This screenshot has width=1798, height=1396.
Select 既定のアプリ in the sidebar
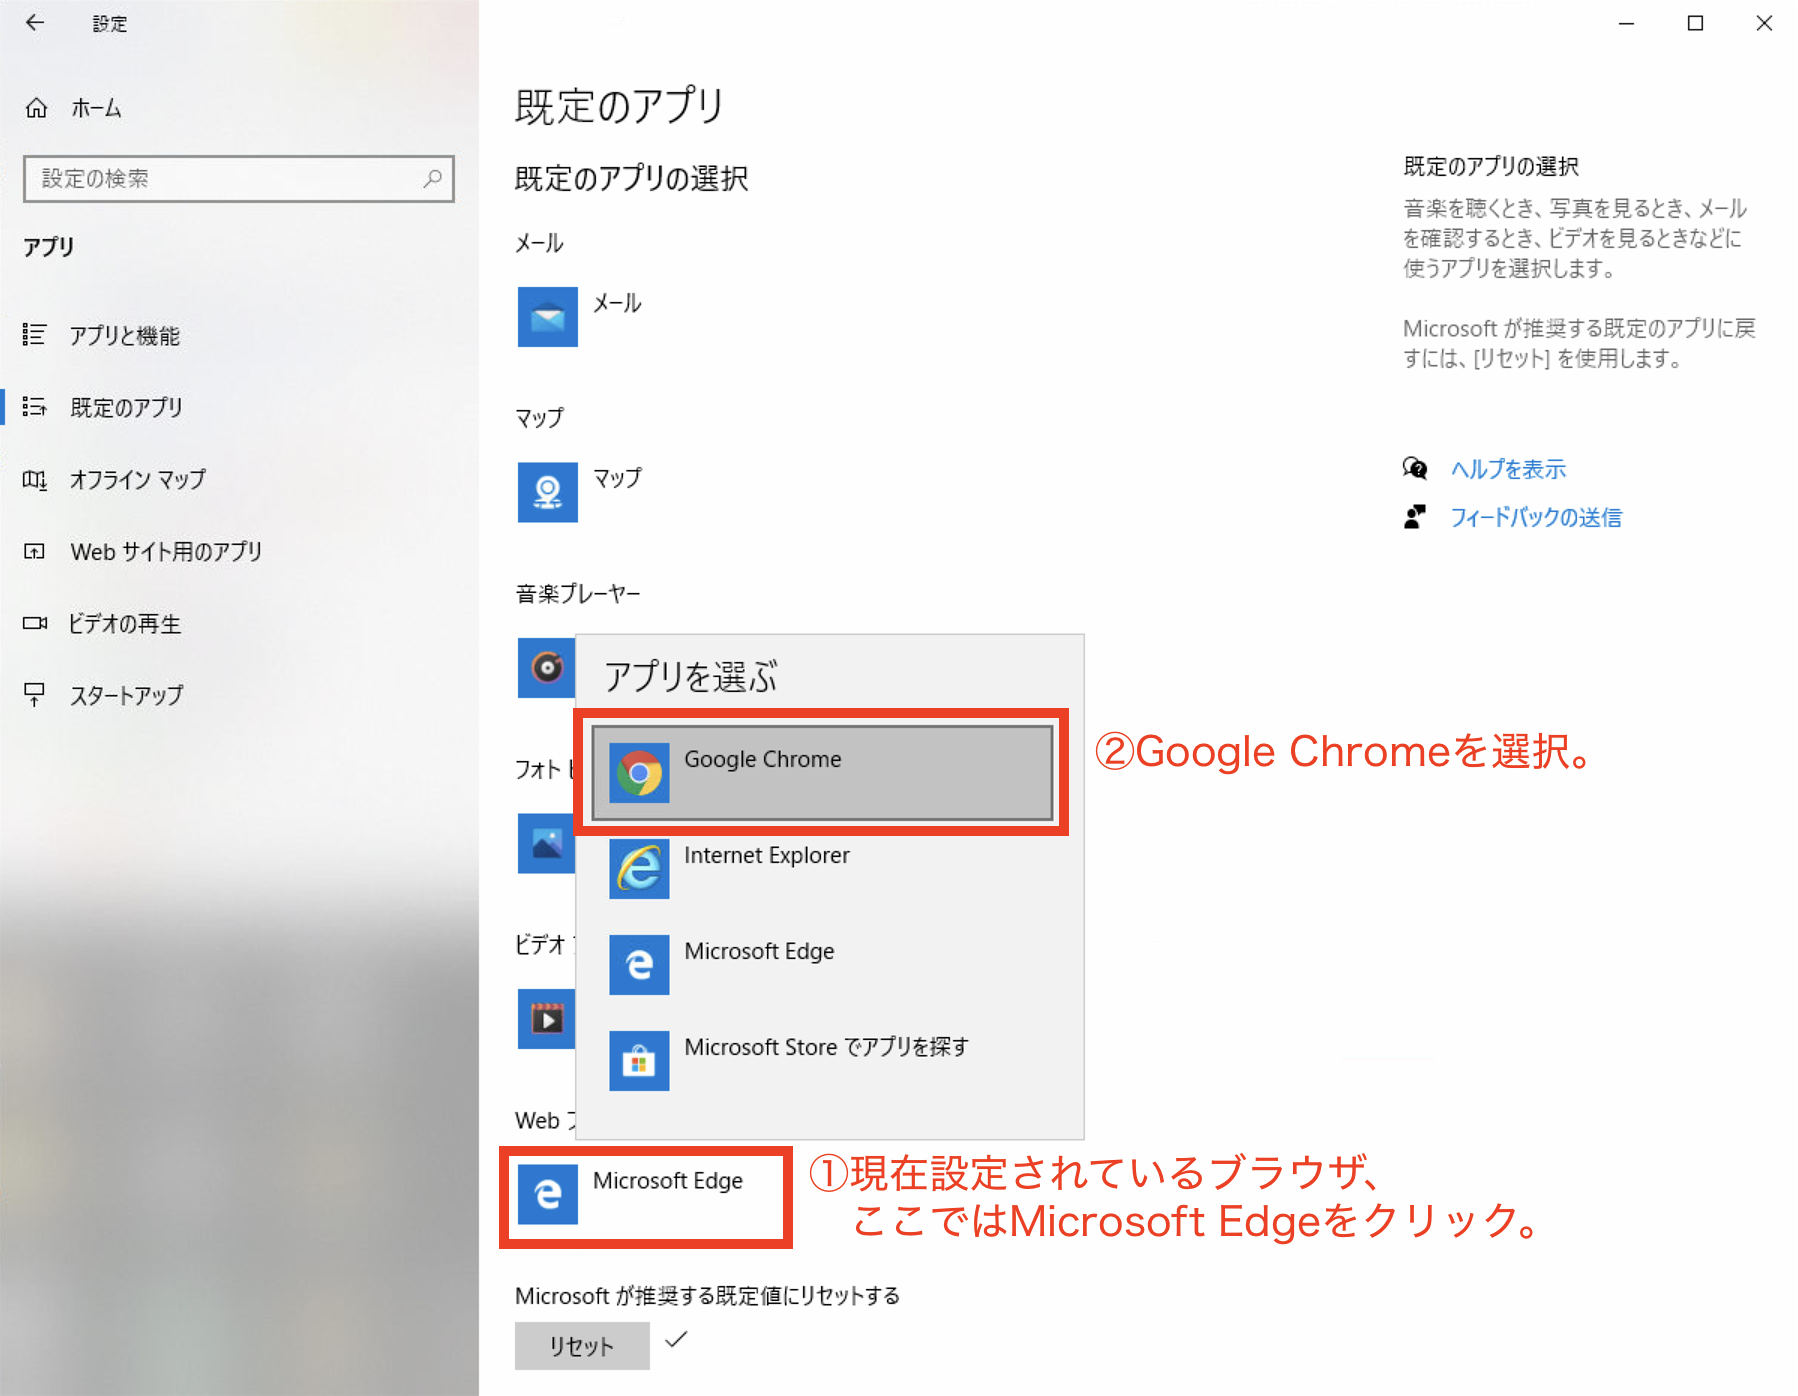coord(239,407)
